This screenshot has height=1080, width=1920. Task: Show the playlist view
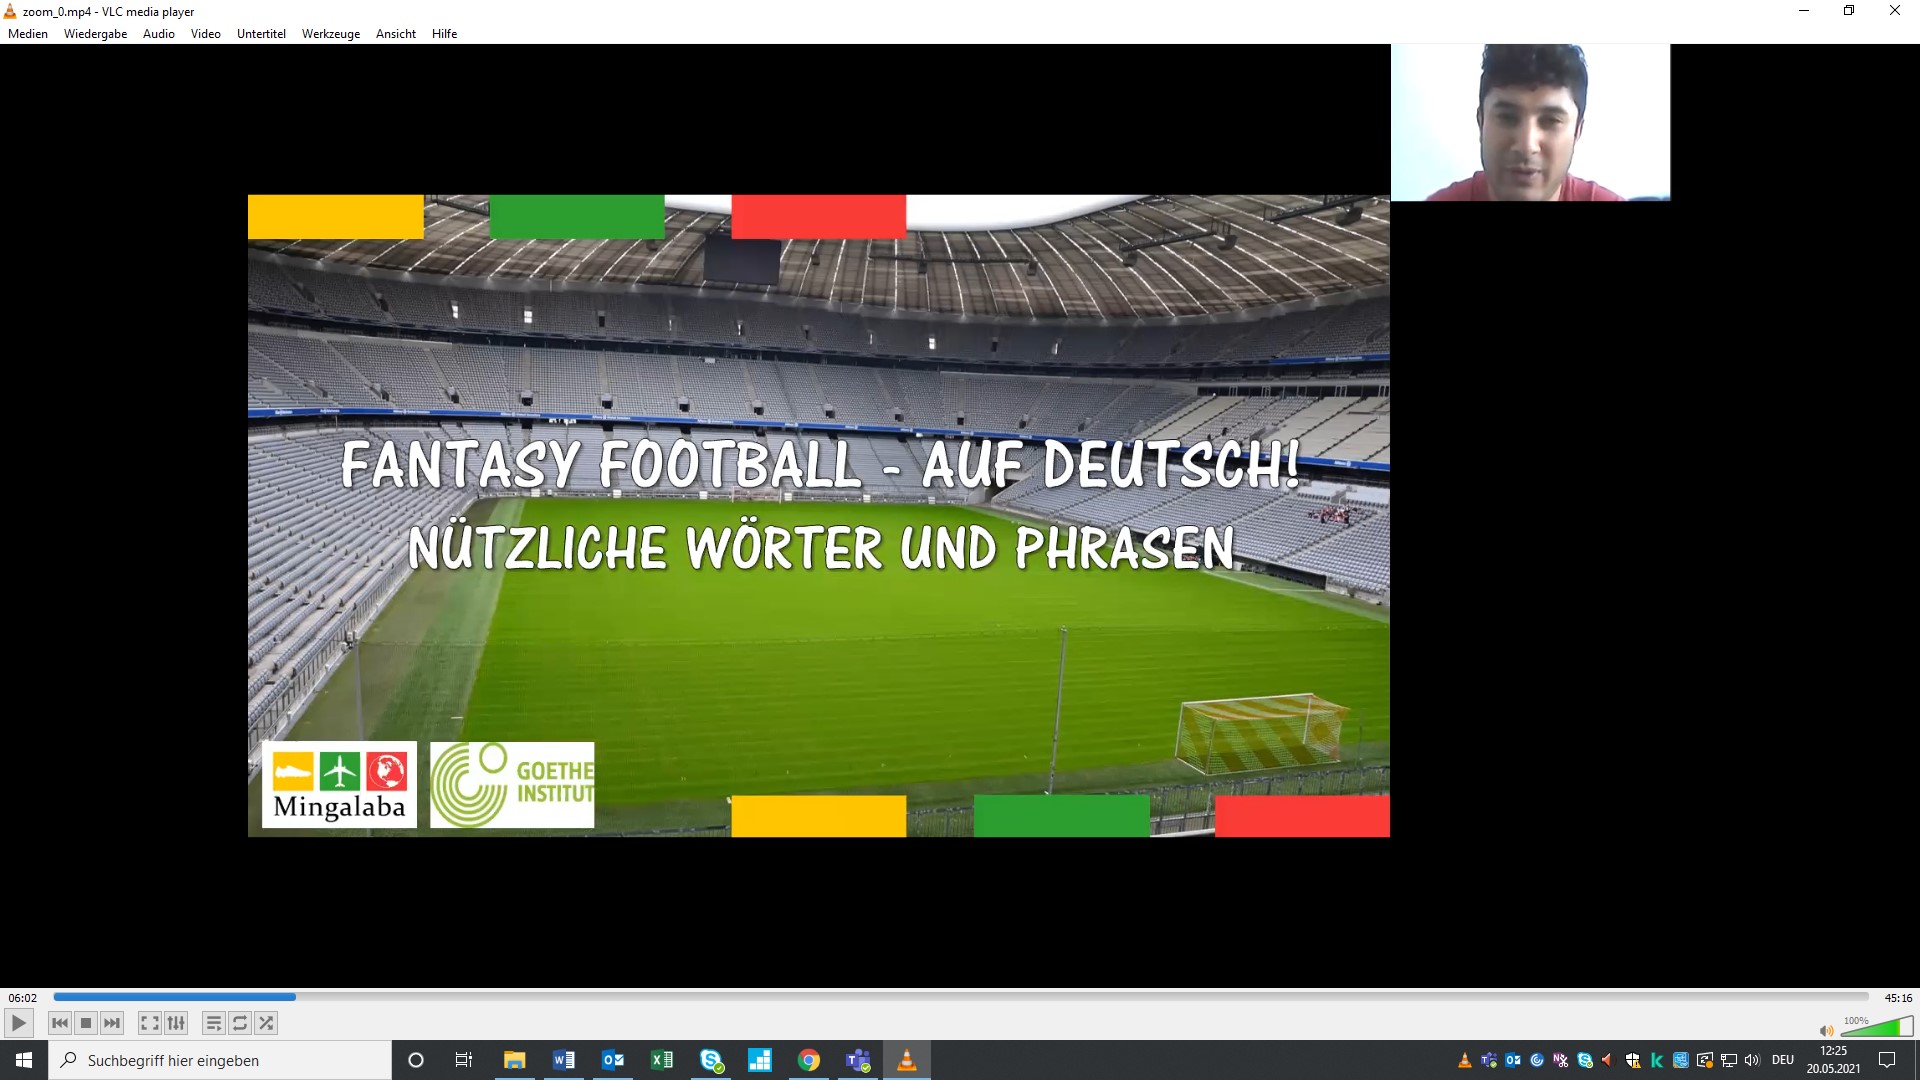coord(213,1023)
